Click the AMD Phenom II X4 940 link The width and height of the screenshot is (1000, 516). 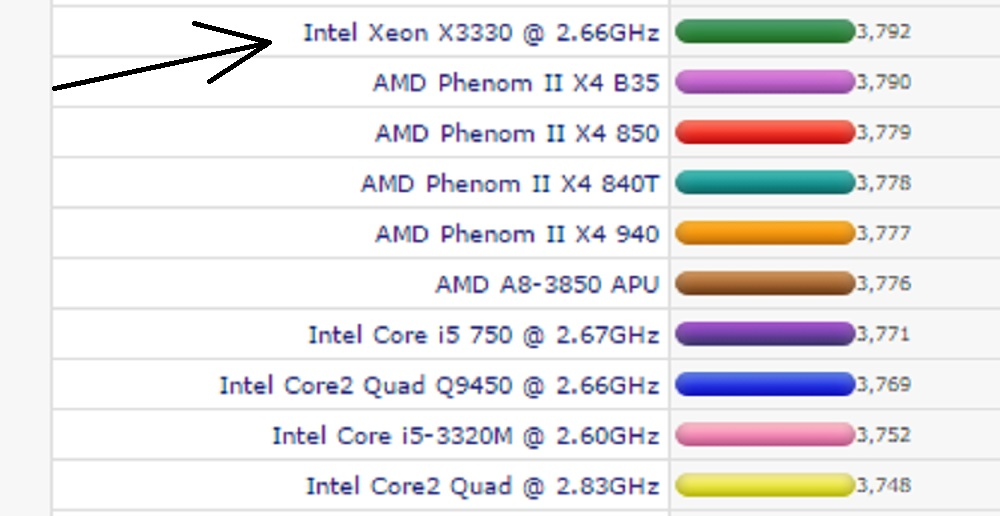coord(517,234)
